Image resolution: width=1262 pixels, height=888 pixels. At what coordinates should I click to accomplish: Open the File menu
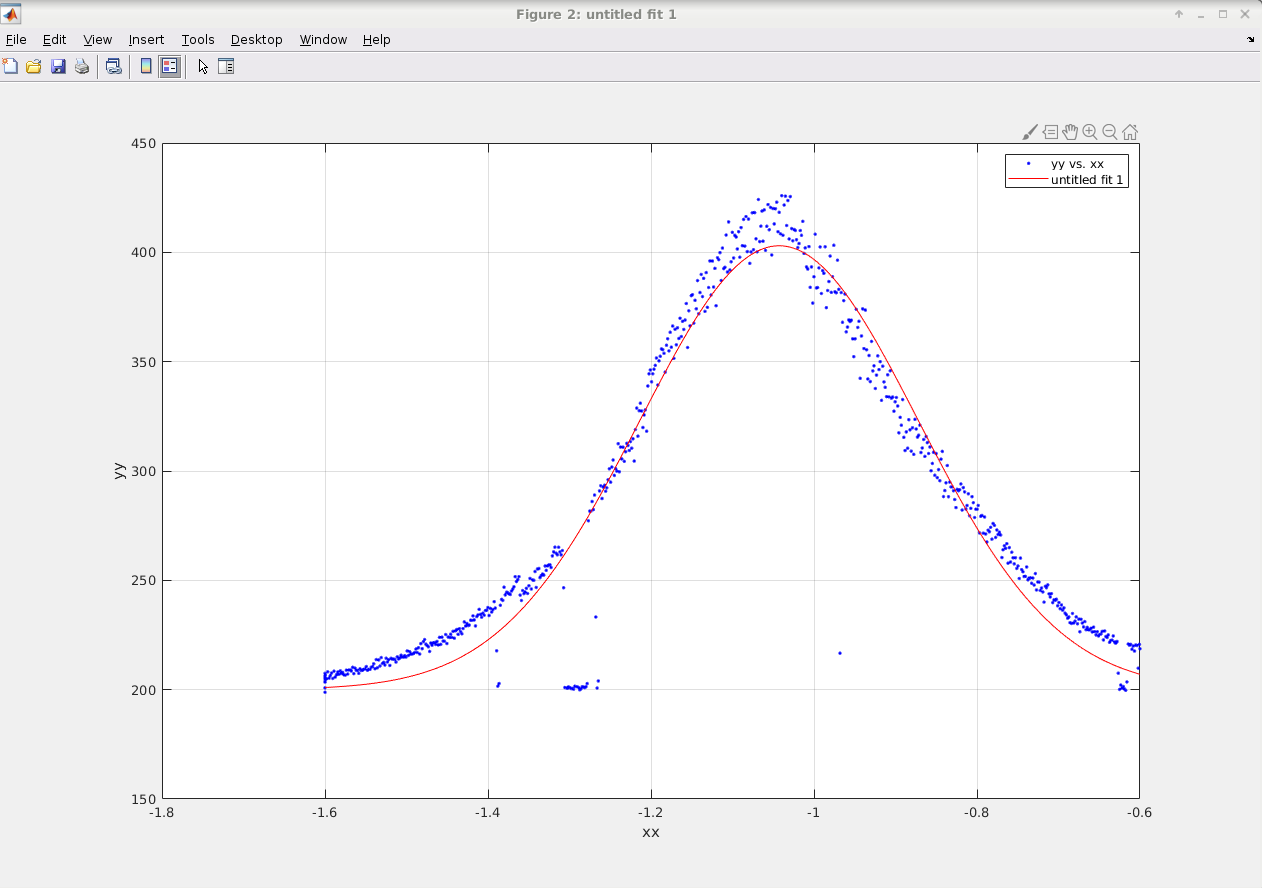[16, 40]
